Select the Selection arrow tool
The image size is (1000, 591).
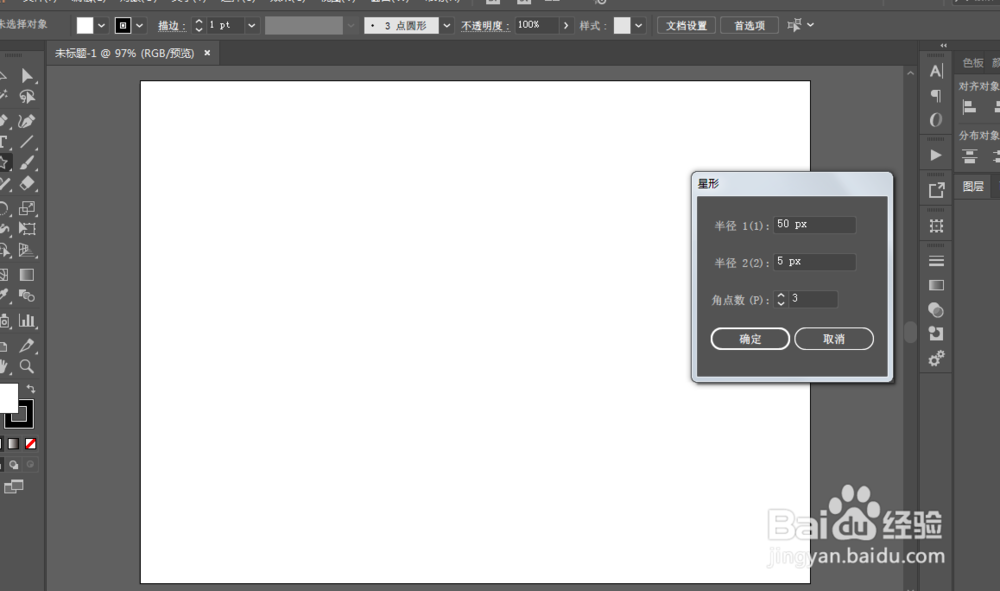[x=28, y=76]
